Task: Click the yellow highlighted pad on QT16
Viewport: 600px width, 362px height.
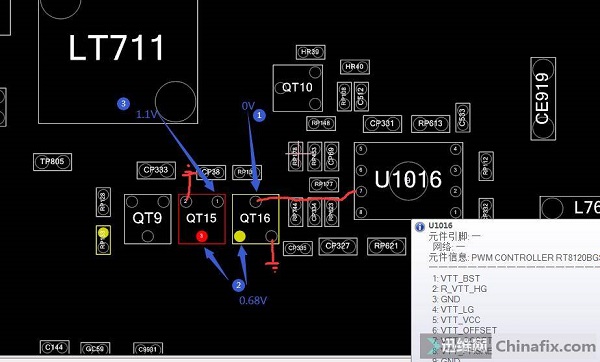Action: click(x=240, y=236)
